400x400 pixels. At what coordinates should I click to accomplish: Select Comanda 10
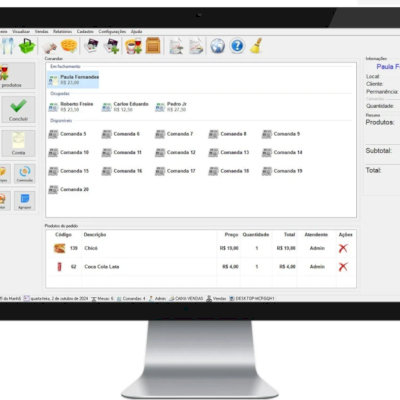coord(69,152)
